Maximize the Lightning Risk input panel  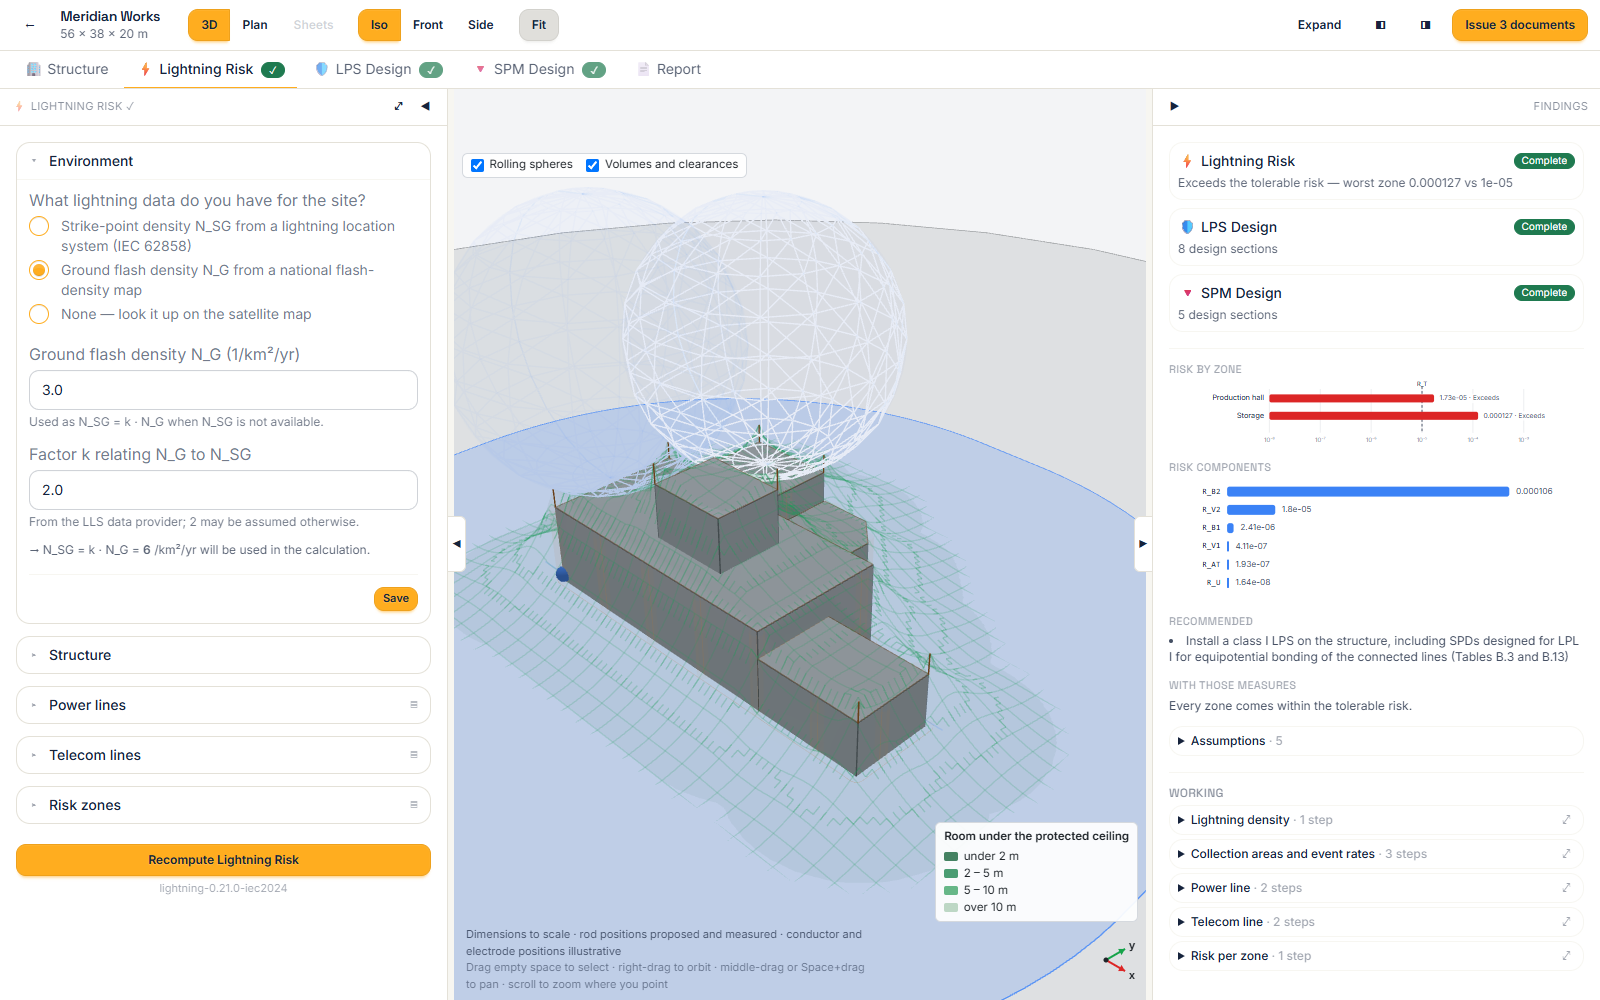pos(399,106)
